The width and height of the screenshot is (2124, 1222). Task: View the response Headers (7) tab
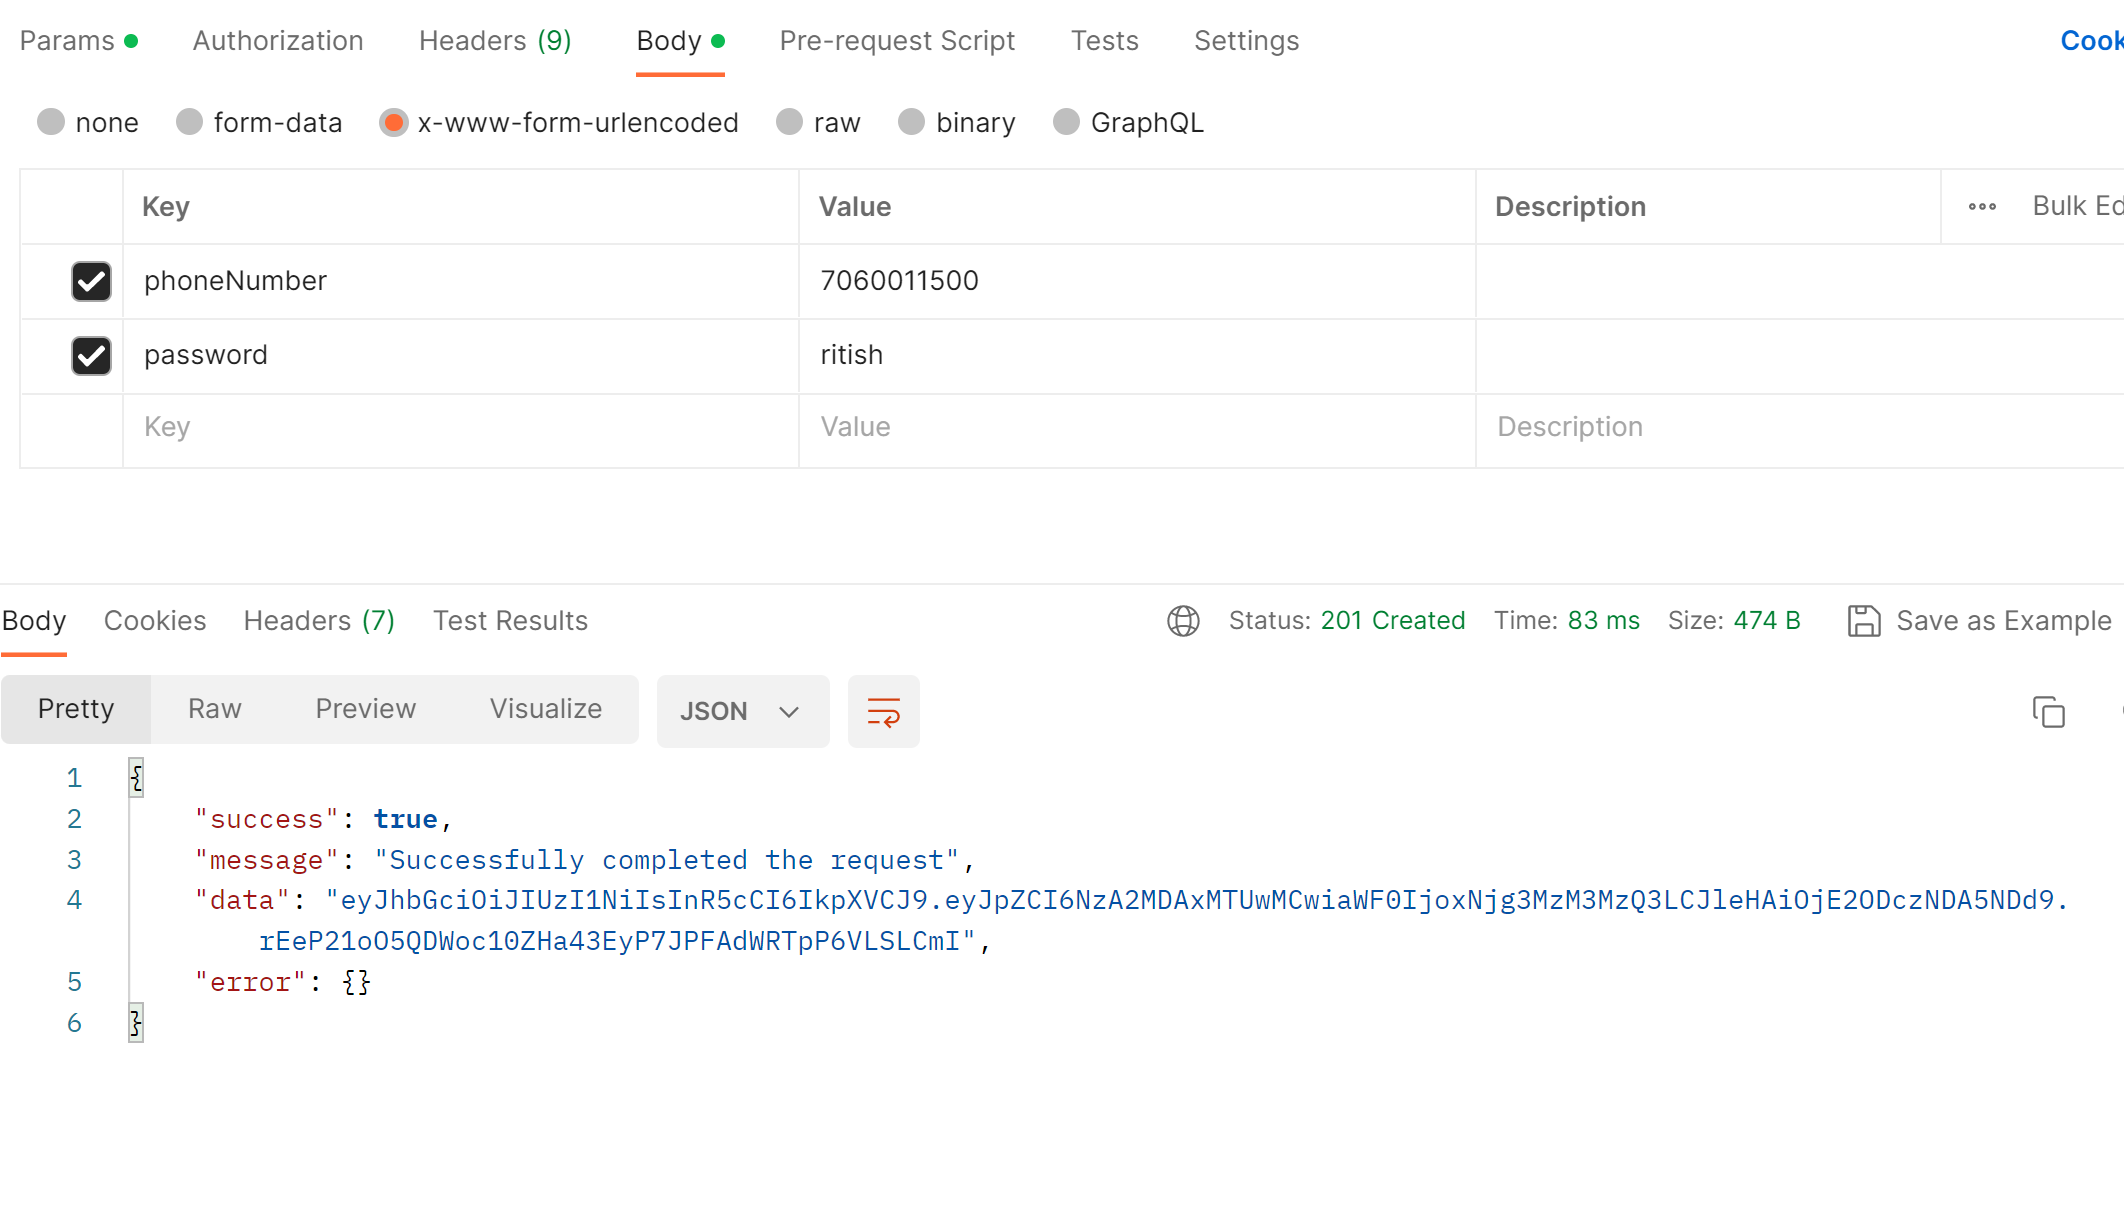[x=318, y=621]
